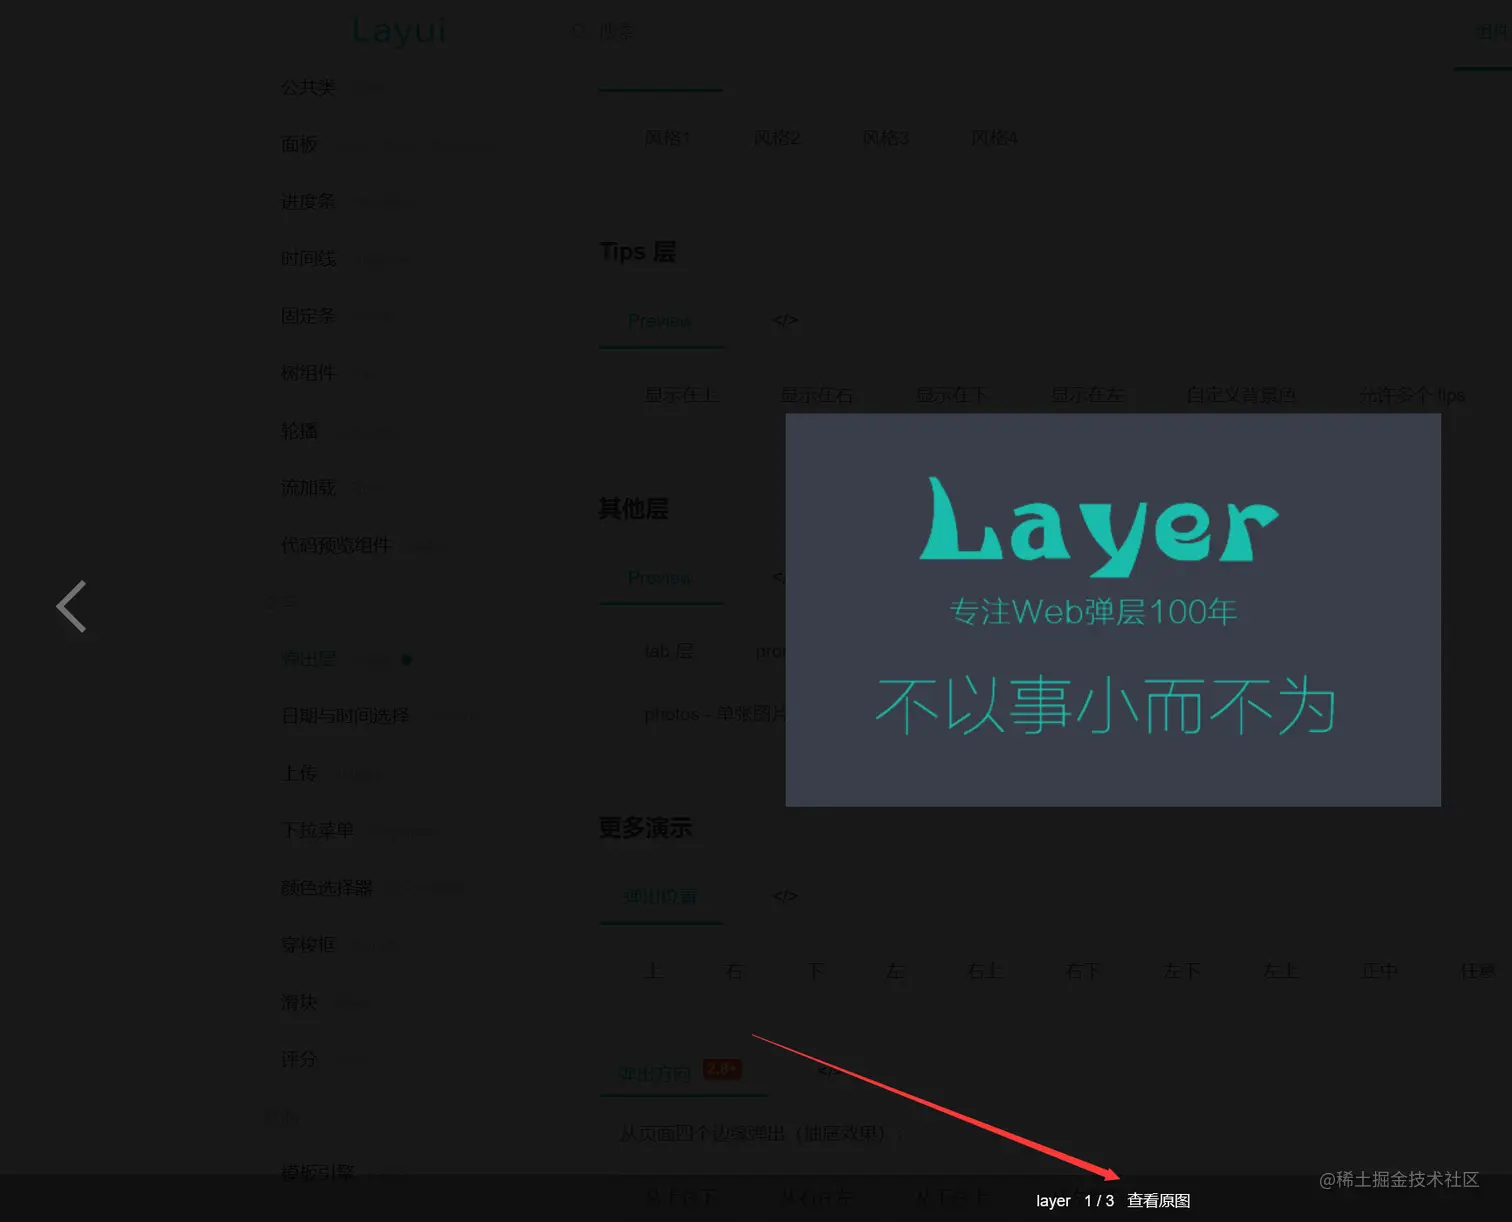Click the Layui logo in the header
The height and width of the screenshot is (1222, 1512).
point(399,31)
